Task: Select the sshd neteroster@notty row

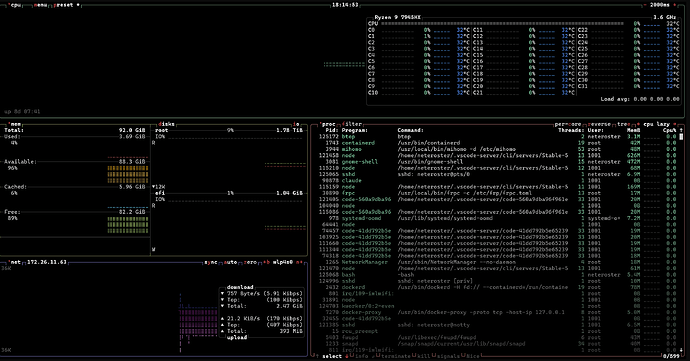Action: (x=497, y=325)
